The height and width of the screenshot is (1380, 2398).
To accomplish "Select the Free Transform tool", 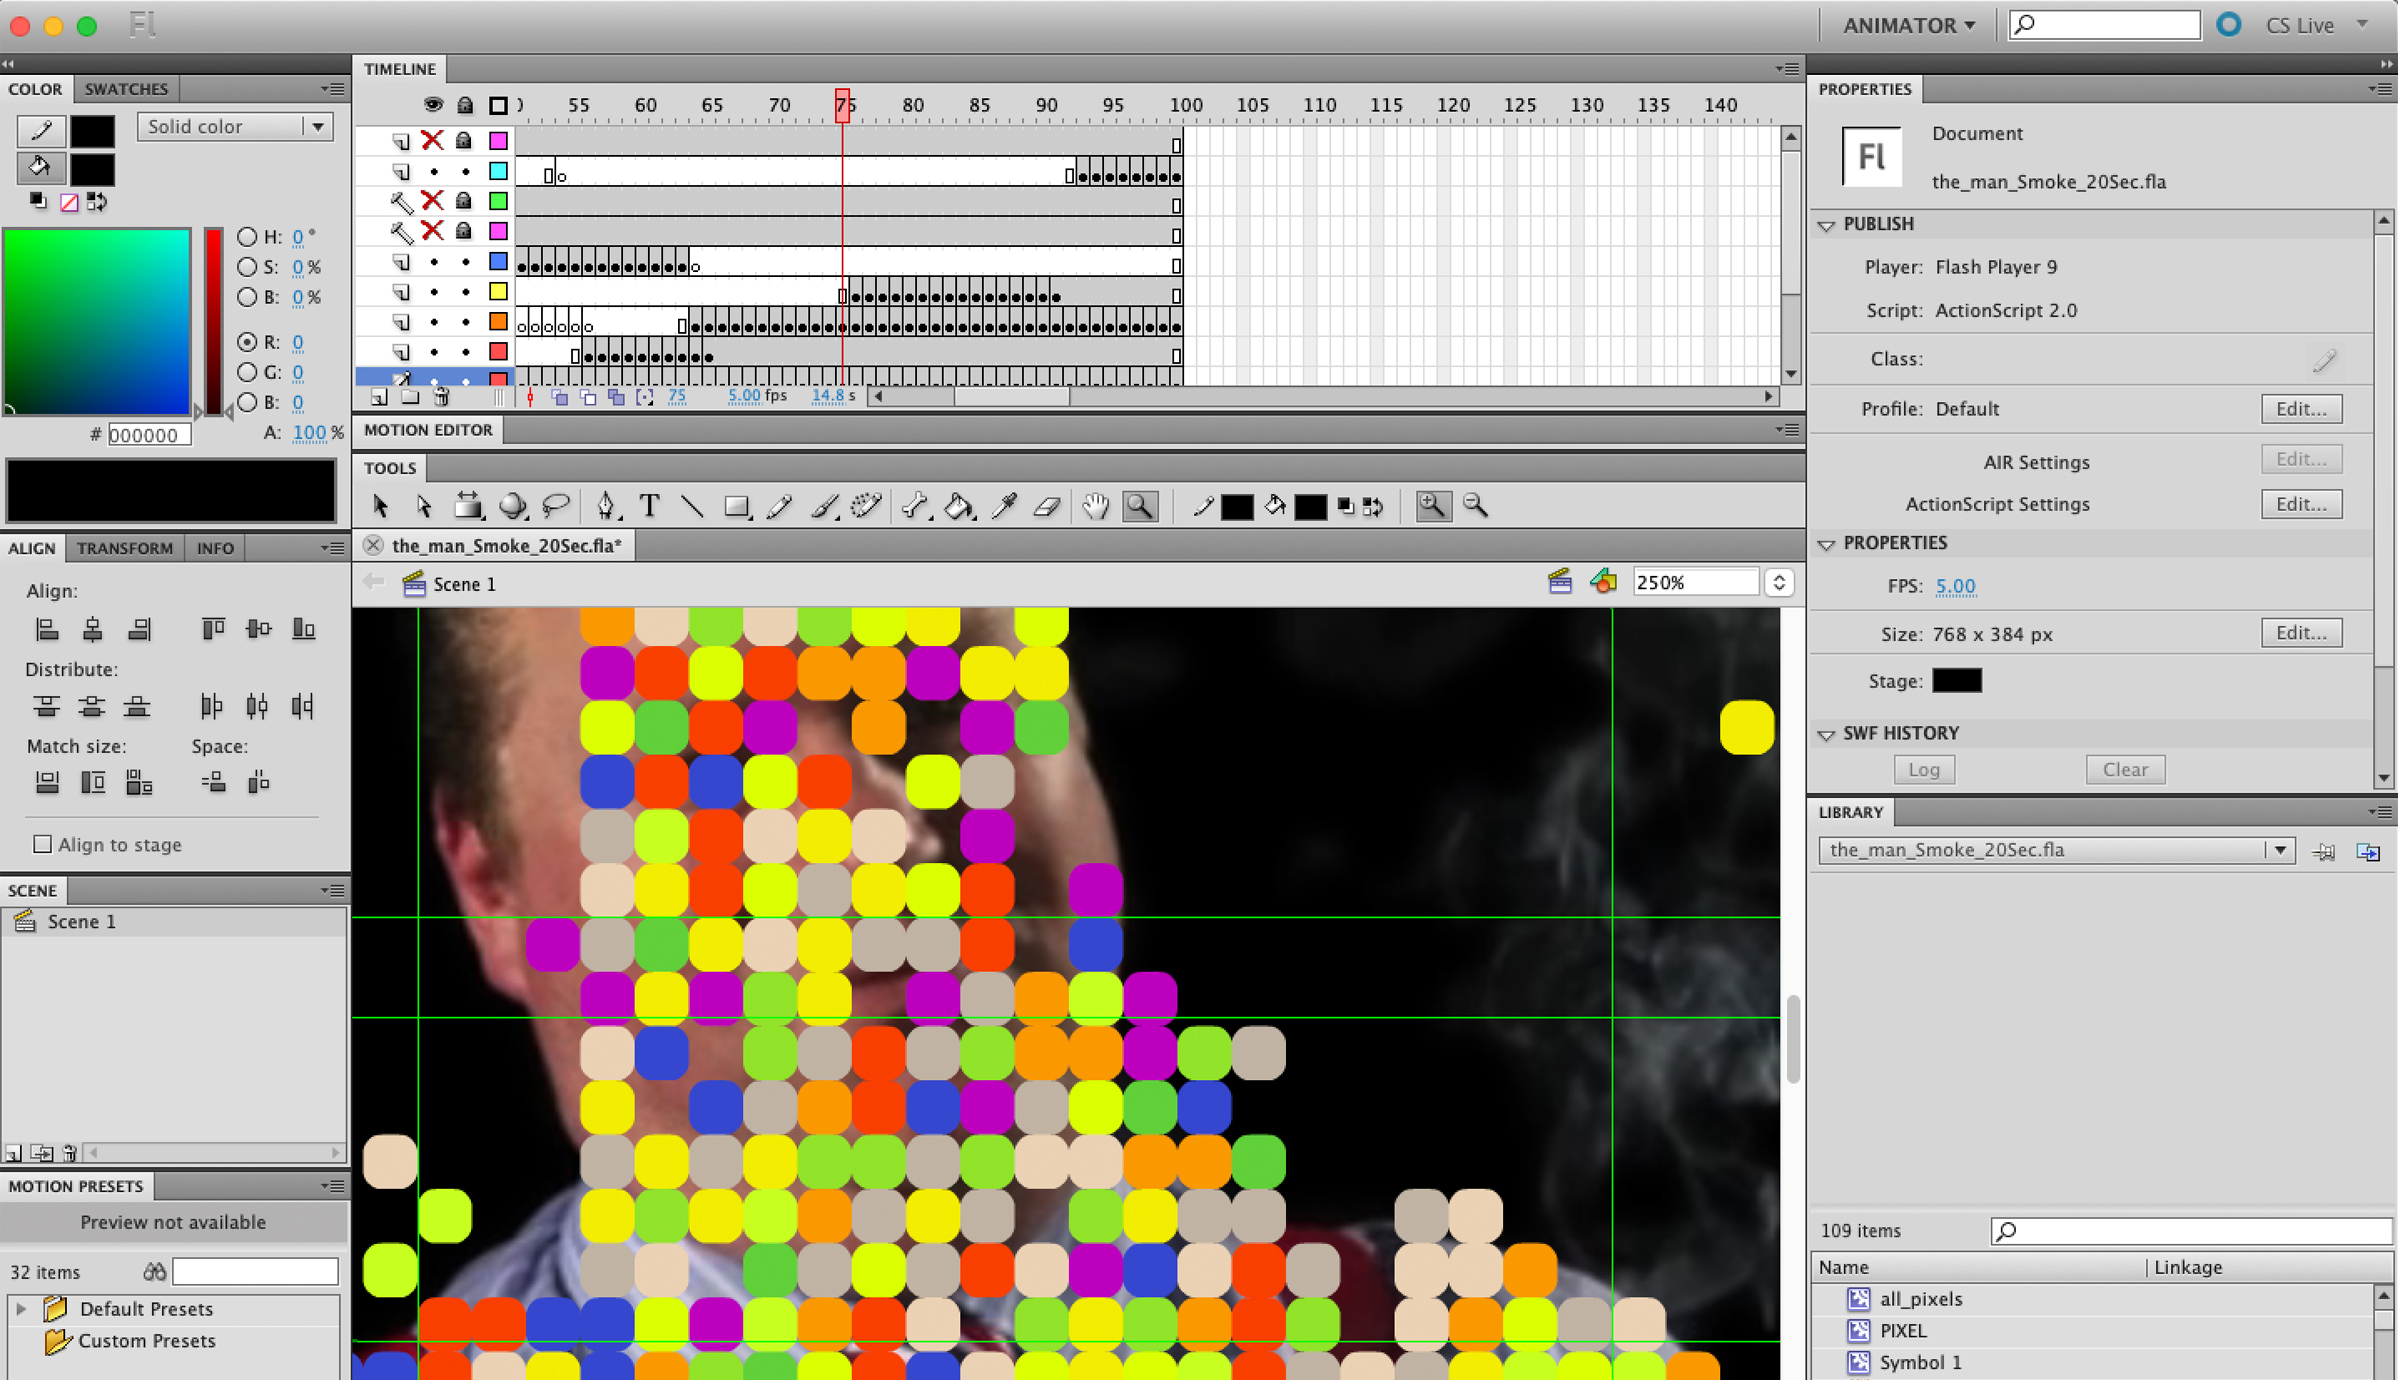I will (468, 506).
